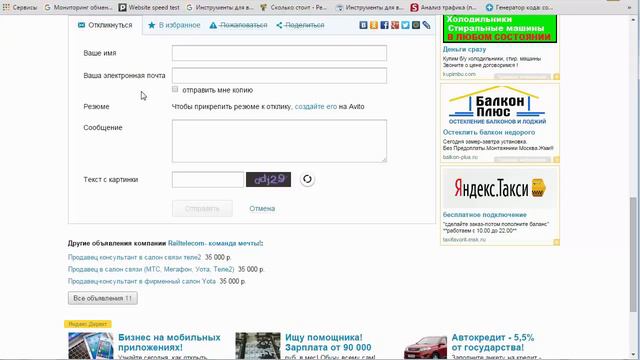Screen dimensions: 640x360
Task: Open the Остеклить балкон недорого link
Action: 489,133
